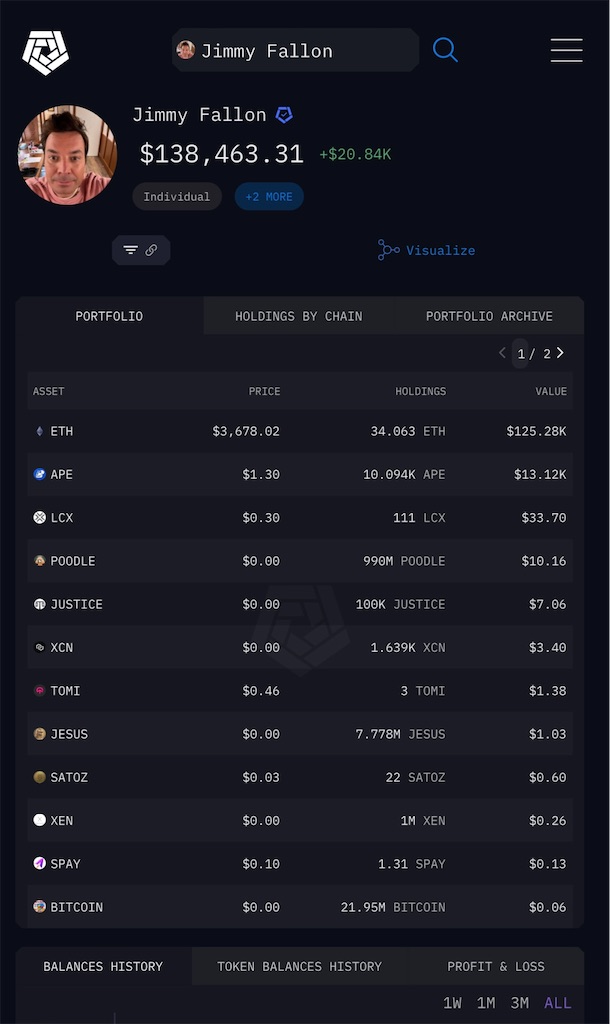Select the Token Balances History tab

click(x=299, y=966)
